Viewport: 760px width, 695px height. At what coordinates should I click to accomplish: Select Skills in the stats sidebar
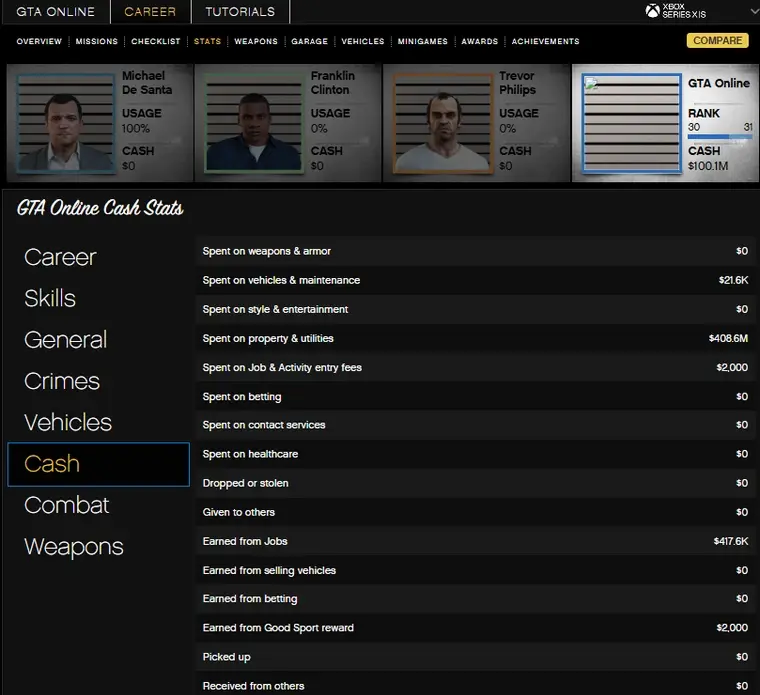coord(50,298)
